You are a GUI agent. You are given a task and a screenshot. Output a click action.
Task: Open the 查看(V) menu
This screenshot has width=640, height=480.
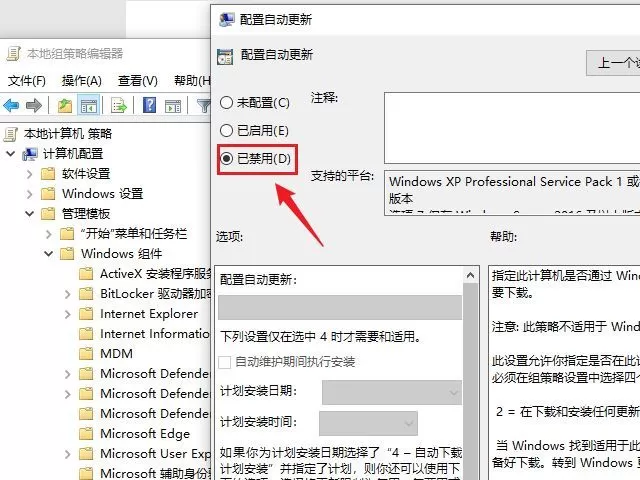tap(138, 81)
